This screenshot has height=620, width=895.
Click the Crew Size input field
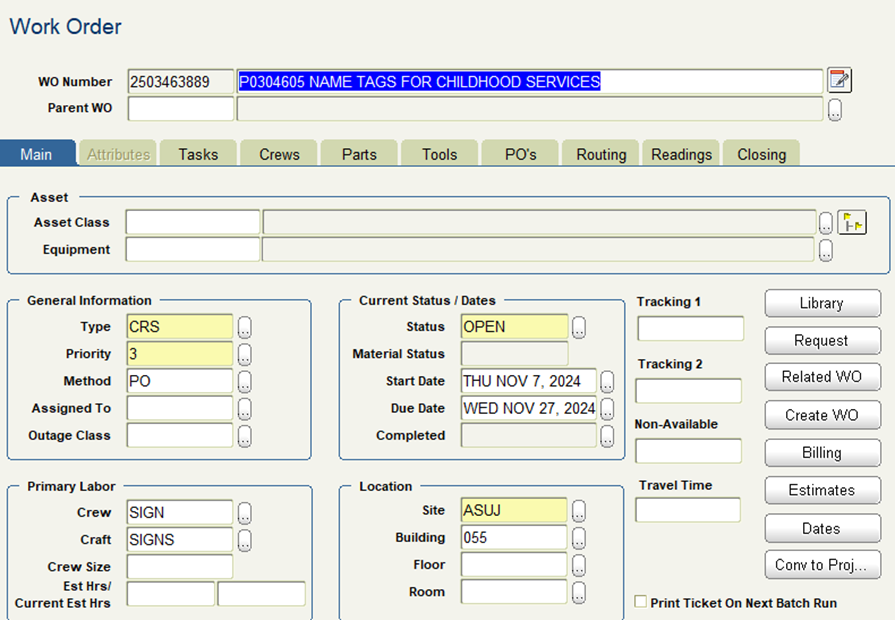click(180, 567)
